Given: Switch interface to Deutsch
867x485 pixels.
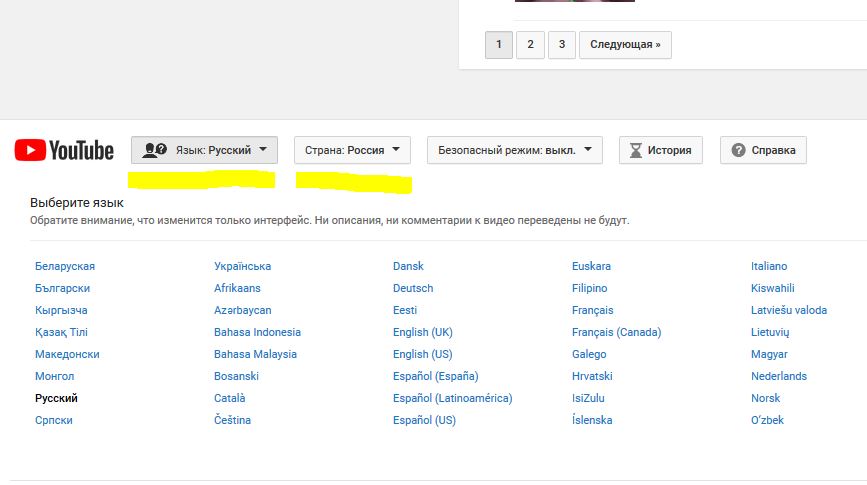Looking at the screenshot, I should point(413,288).
